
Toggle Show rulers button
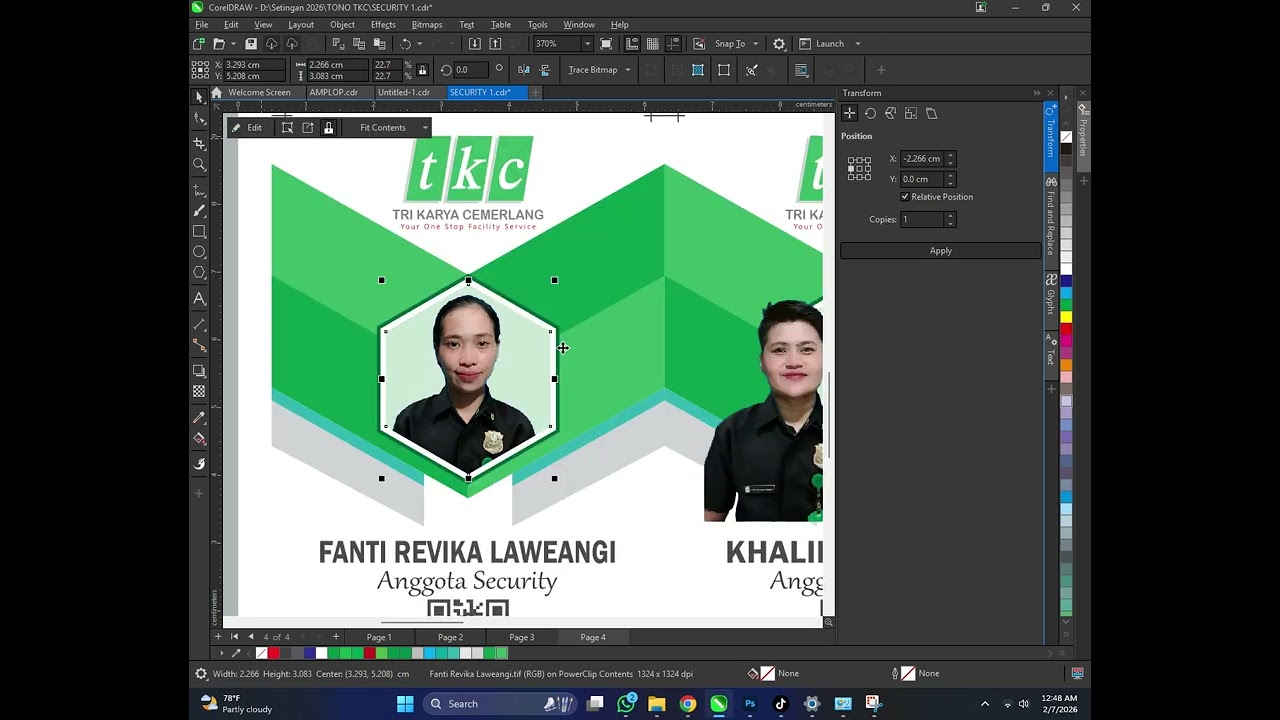pyautogui.click(x=632, y=44)
